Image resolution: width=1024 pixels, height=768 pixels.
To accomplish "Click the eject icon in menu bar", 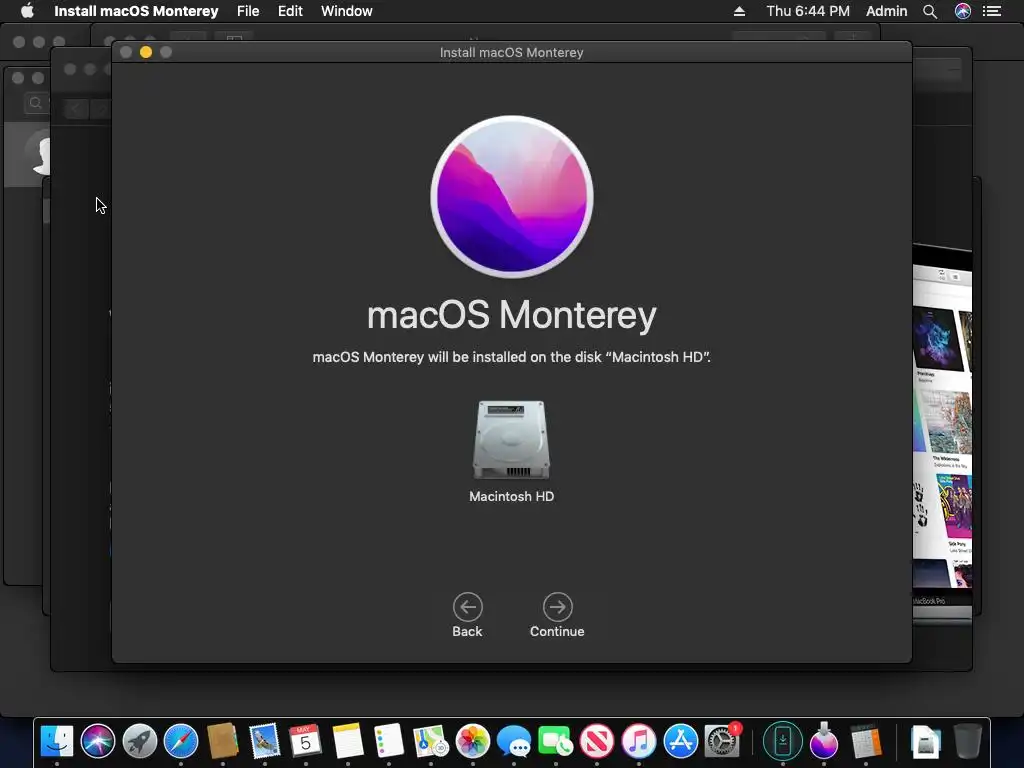I will coord(739,11).
